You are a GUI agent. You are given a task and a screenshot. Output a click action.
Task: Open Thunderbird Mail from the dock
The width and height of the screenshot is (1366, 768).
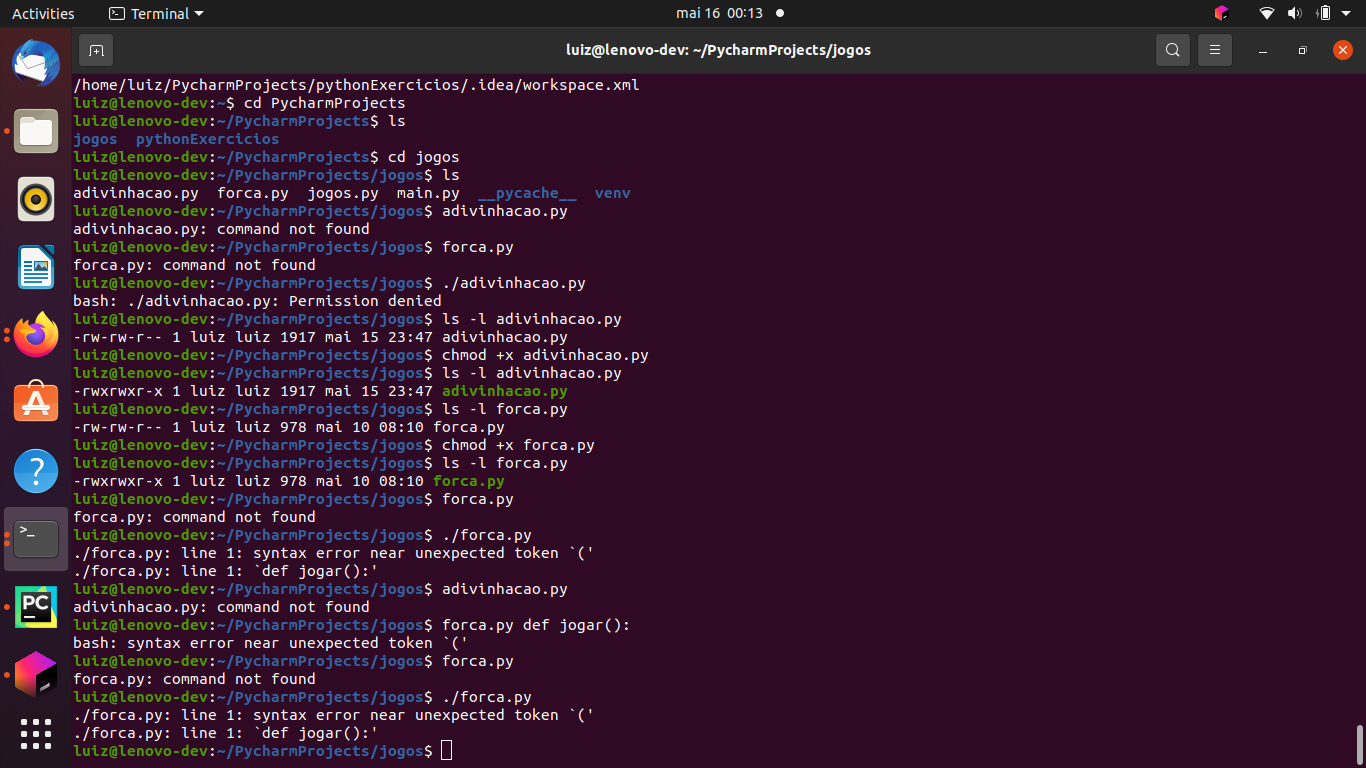(x=36, y=63)
